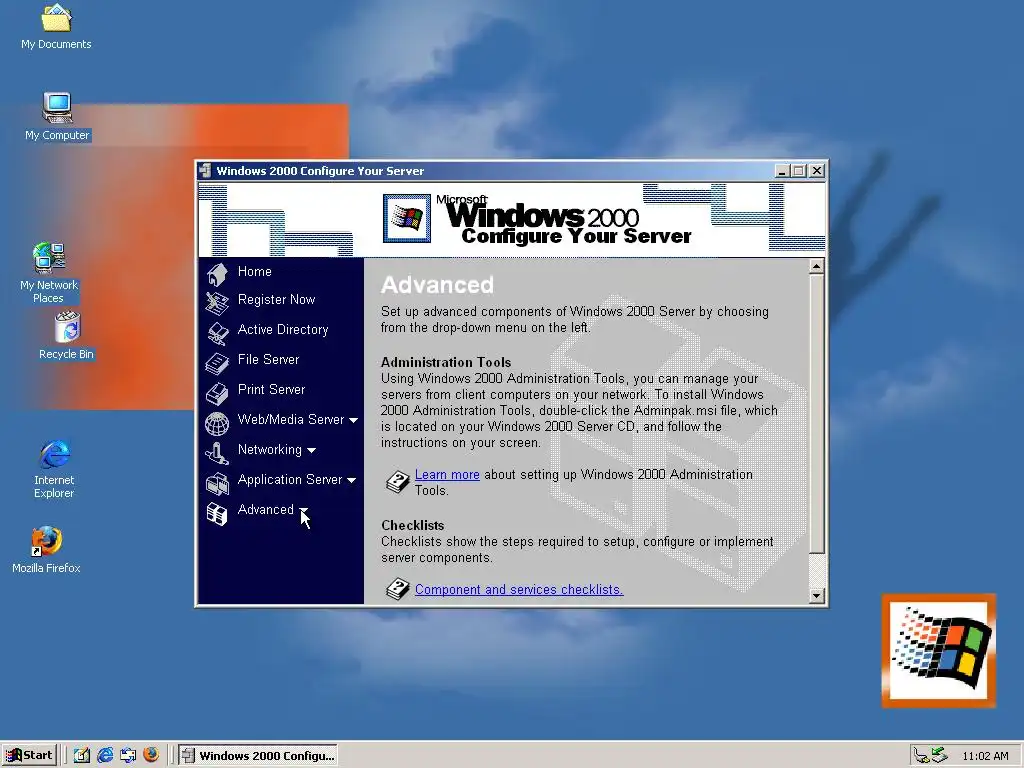1024x768 pixels.
Task: Click the Windows flag logo at desktop corner
Action: [x=938, y=650]
